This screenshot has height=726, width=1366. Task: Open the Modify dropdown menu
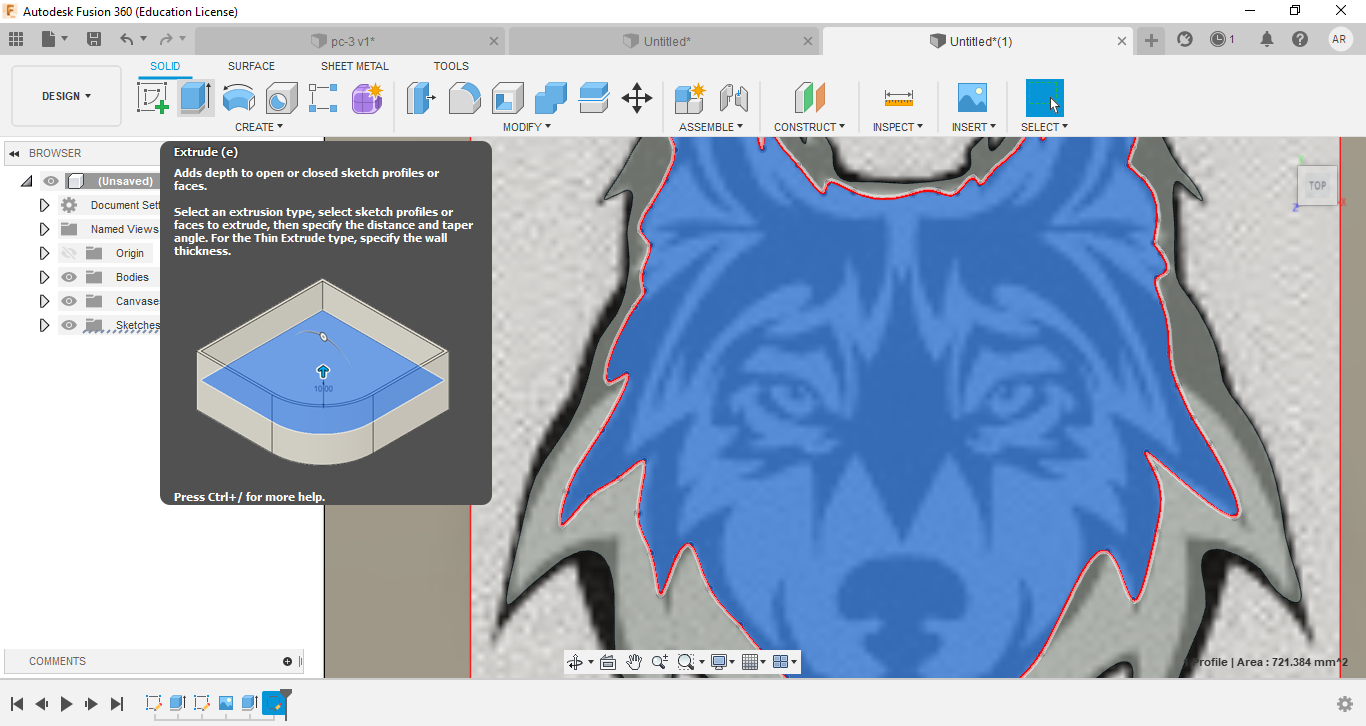526,127
